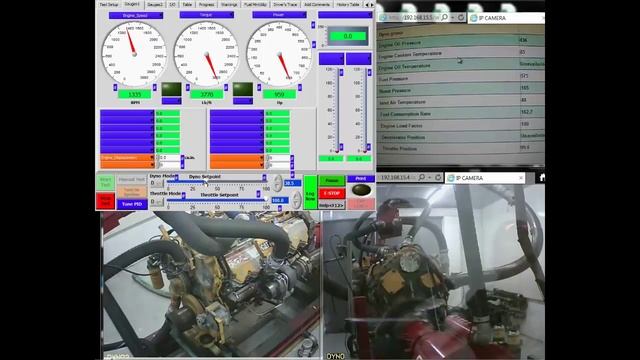
Task: Click the Power dial gauge
Action: (x=279, y=53)
